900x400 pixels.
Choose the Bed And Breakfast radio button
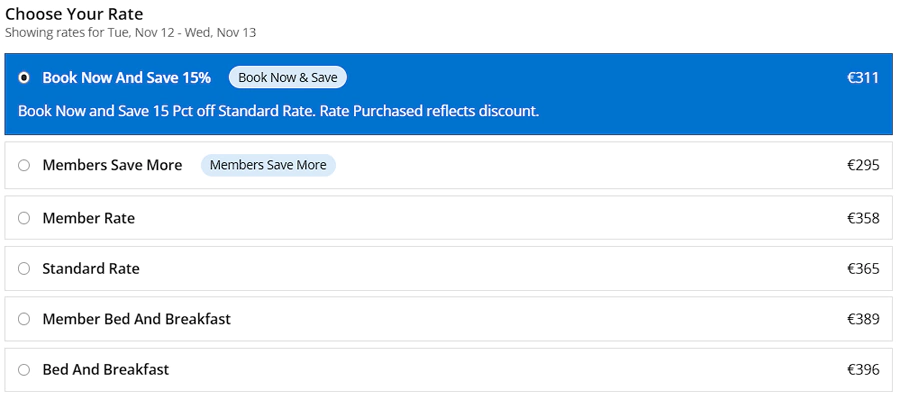[24, 370]
